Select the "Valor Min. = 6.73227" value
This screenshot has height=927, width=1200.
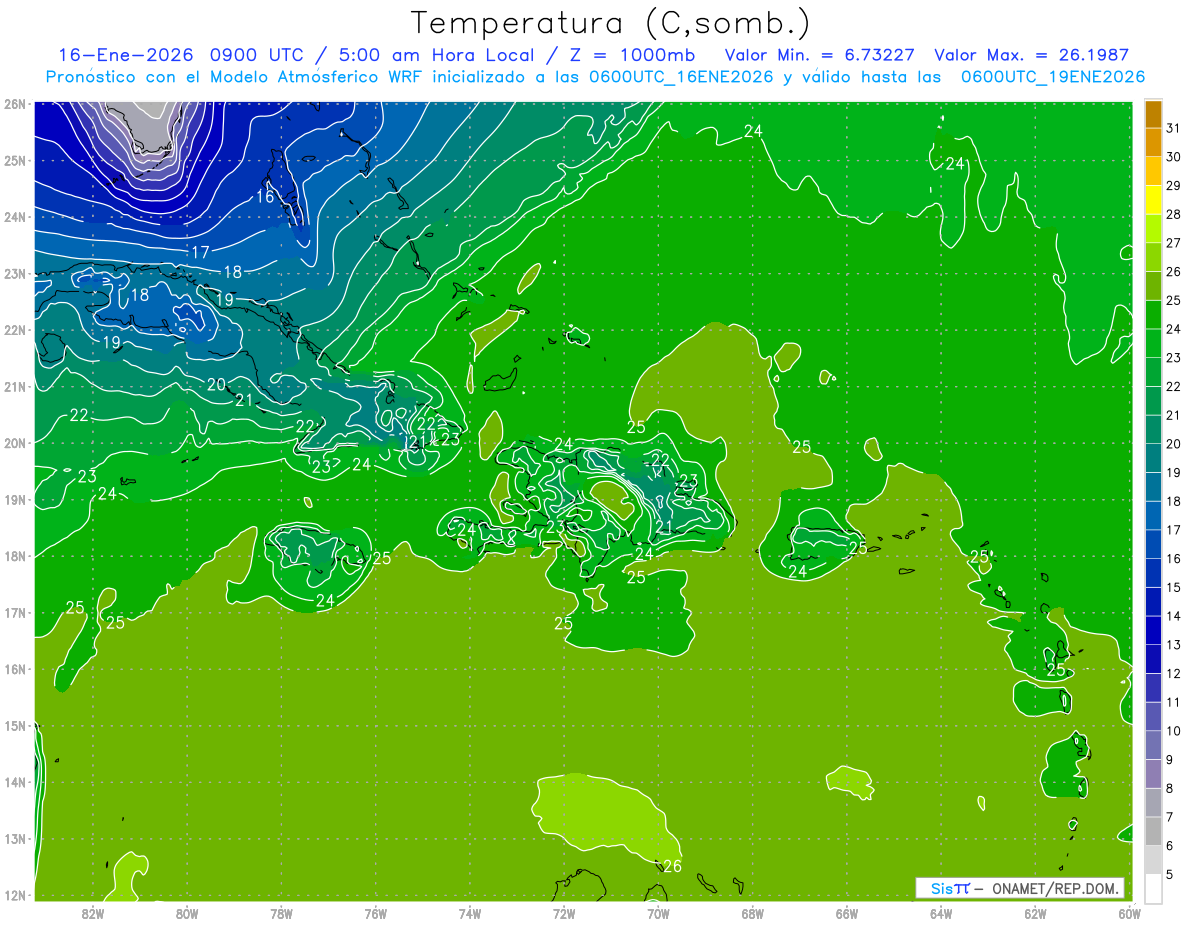pos(820,55)
